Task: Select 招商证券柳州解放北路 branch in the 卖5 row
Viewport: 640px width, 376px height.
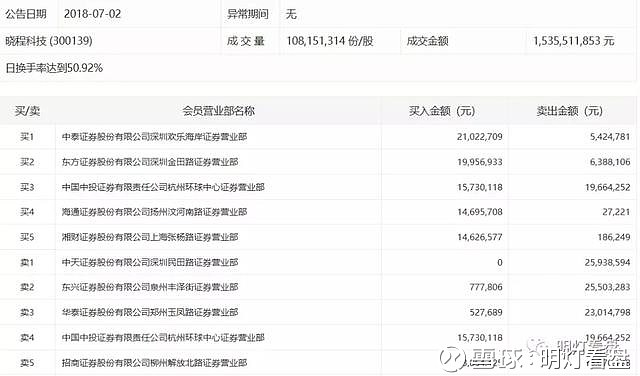Action: [x=154, y=363]
